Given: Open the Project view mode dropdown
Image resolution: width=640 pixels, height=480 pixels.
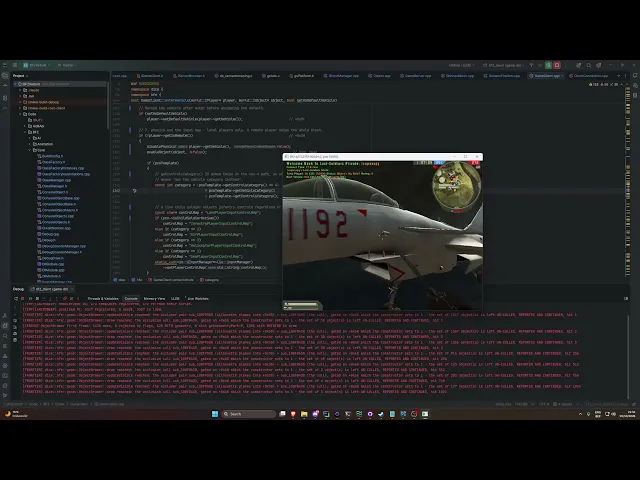Looking at the screenshot, I should click(x=20, y=76).
